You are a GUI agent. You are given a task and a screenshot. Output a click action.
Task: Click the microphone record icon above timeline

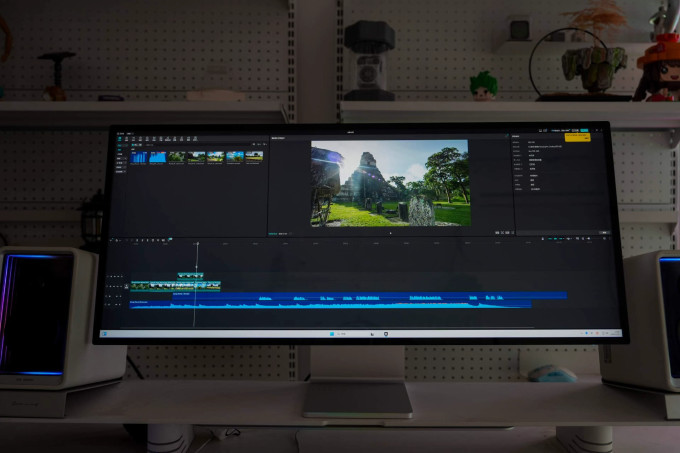tap(543, 239)
